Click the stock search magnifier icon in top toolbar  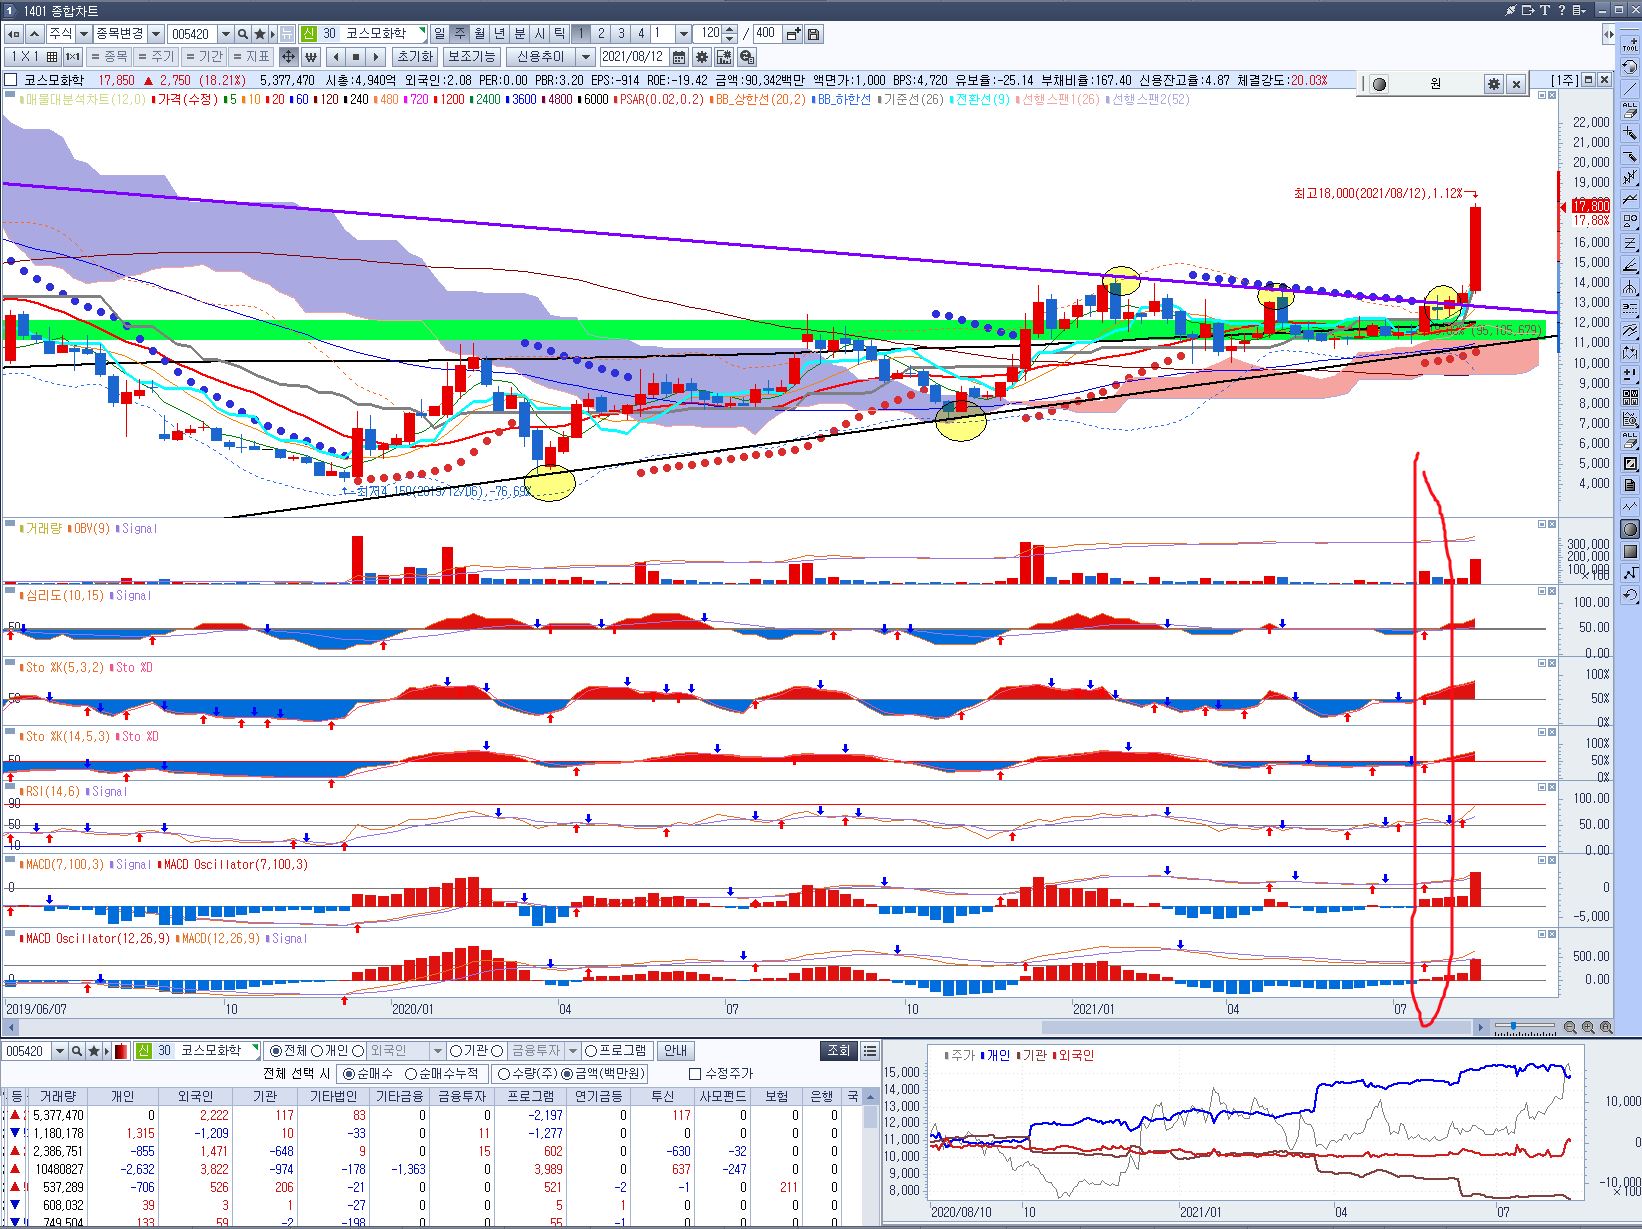click(243, 34)
